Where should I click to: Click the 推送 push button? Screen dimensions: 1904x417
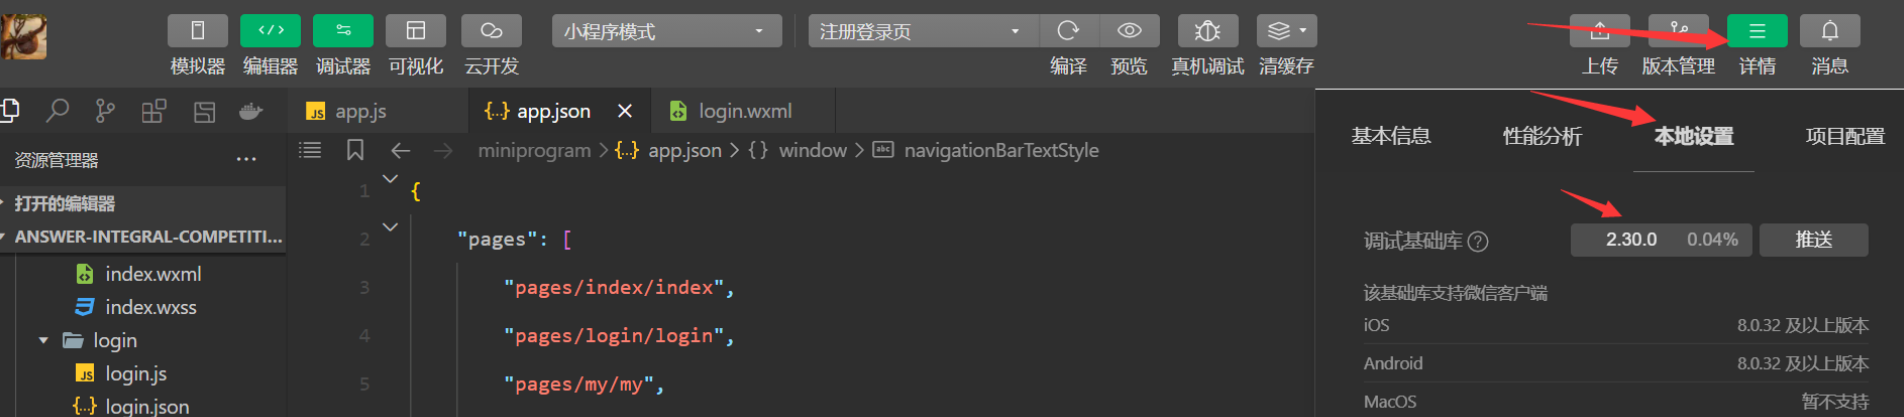click(1813, 240)
